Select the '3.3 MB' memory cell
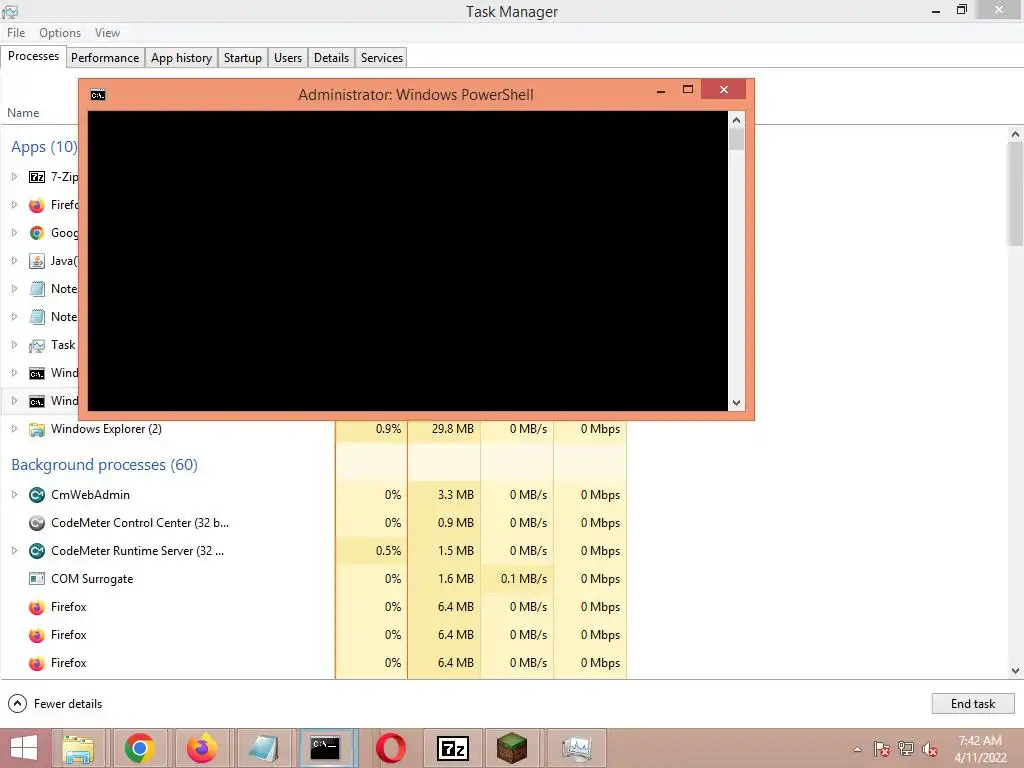The width and height of the screenshot is (1024, 768). click(445, 495)
